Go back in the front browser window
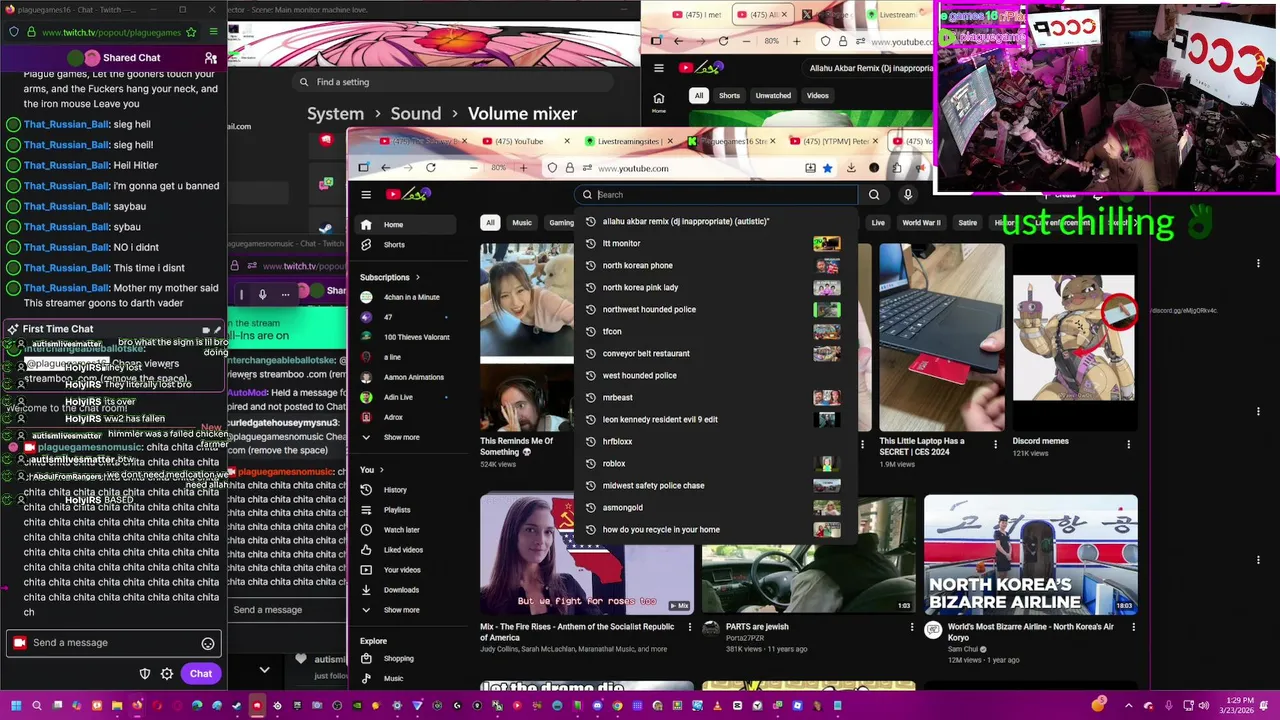The height and width of the screenshot is (720, 1280). coord(386,168)
